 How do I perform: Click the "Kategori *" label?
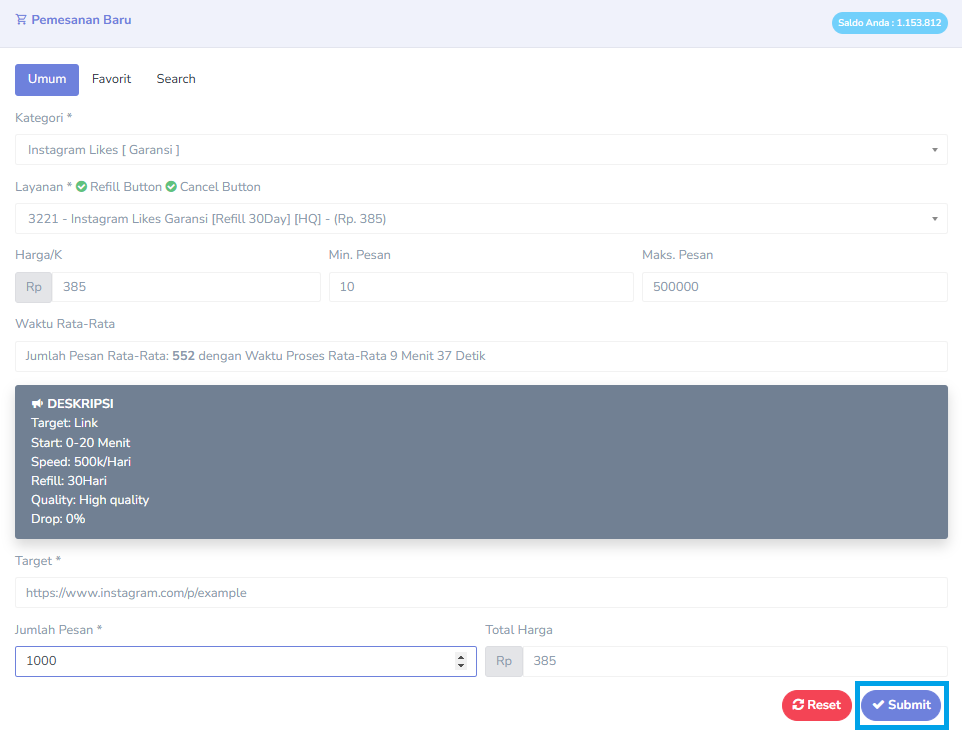click(x=44, y=118)
